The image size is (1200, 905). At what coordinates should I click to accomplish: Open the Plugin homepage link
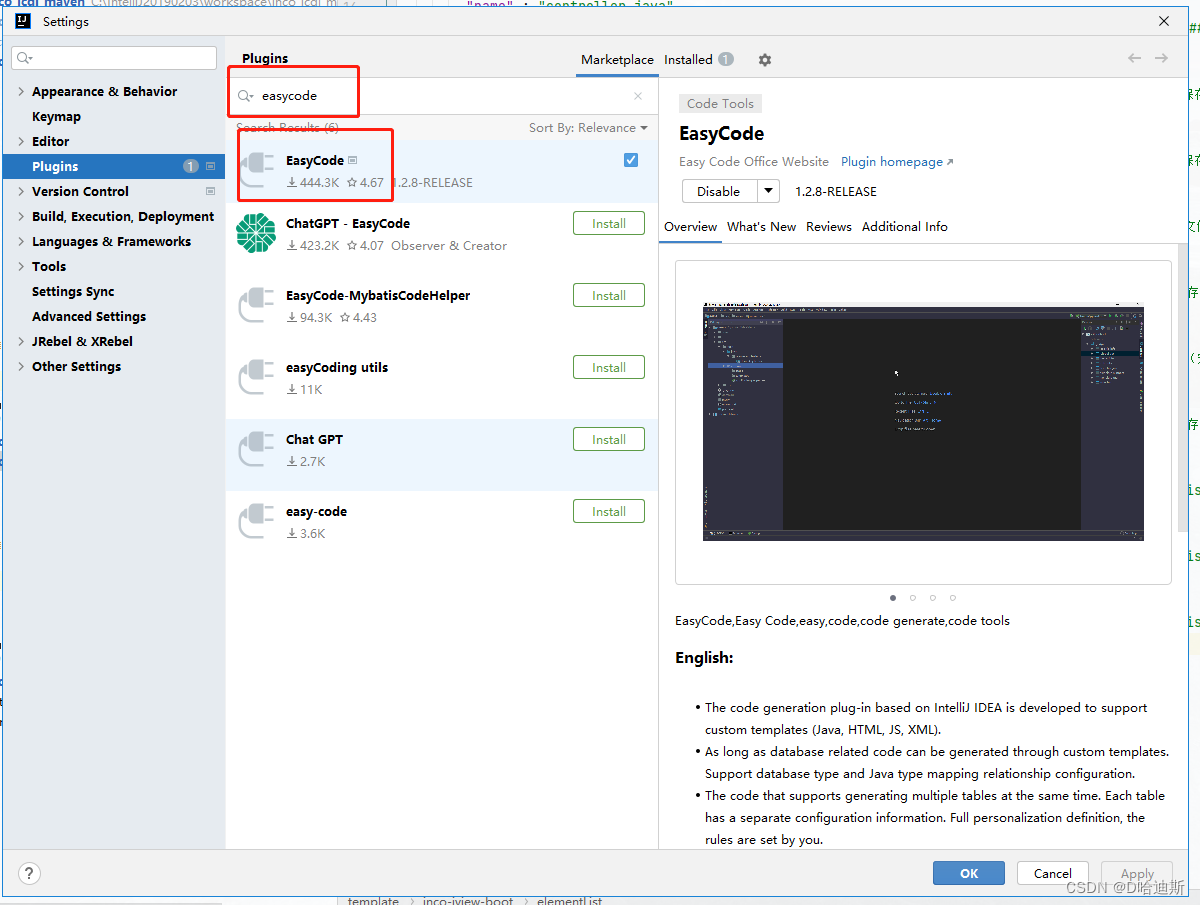point(891,161)
